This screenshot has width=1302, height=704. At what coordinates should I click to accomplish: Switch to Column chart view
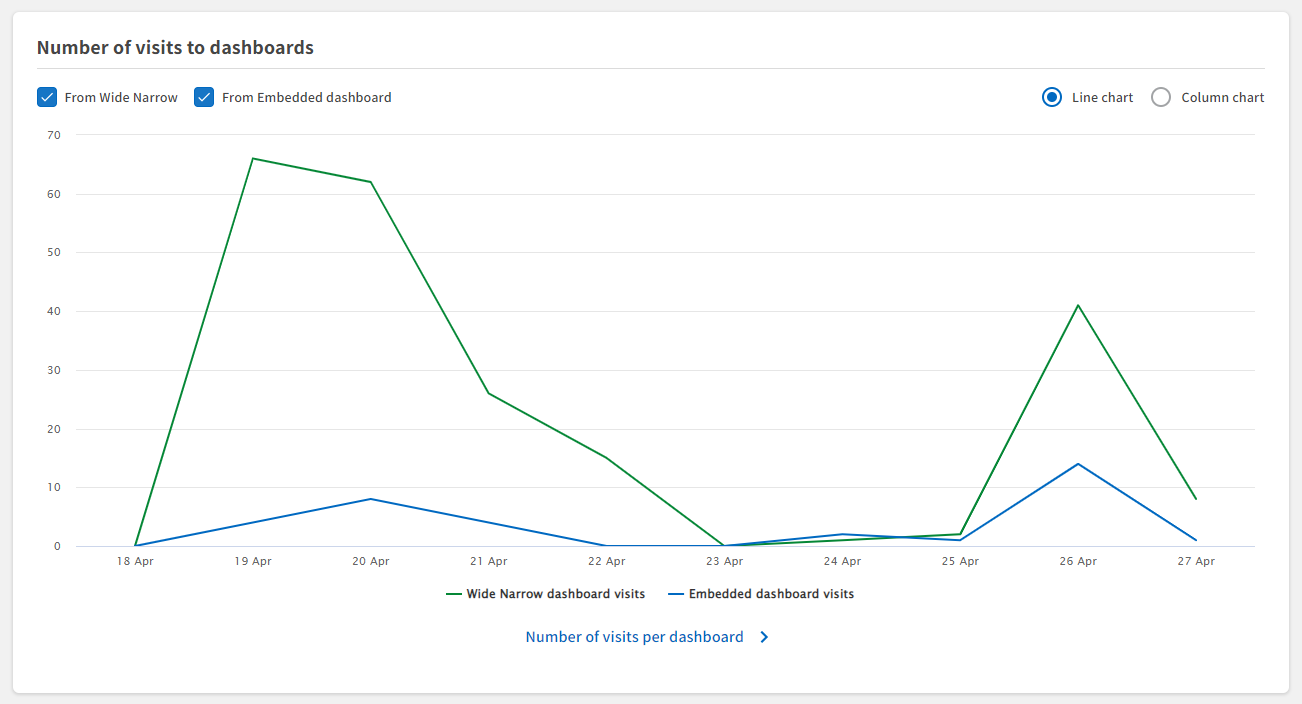coord(1161,97)
